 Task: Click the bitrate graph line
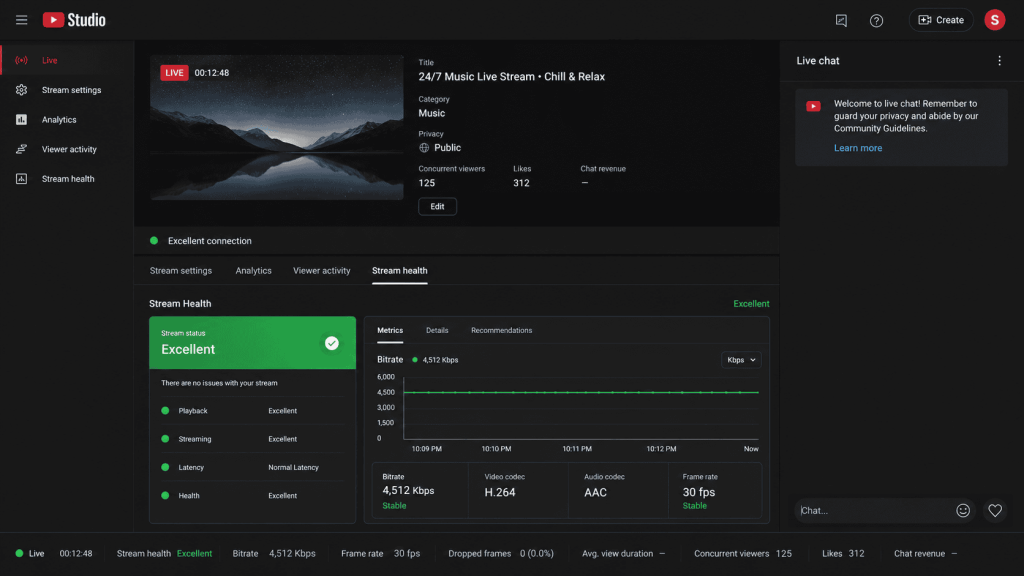pos(581,392)
